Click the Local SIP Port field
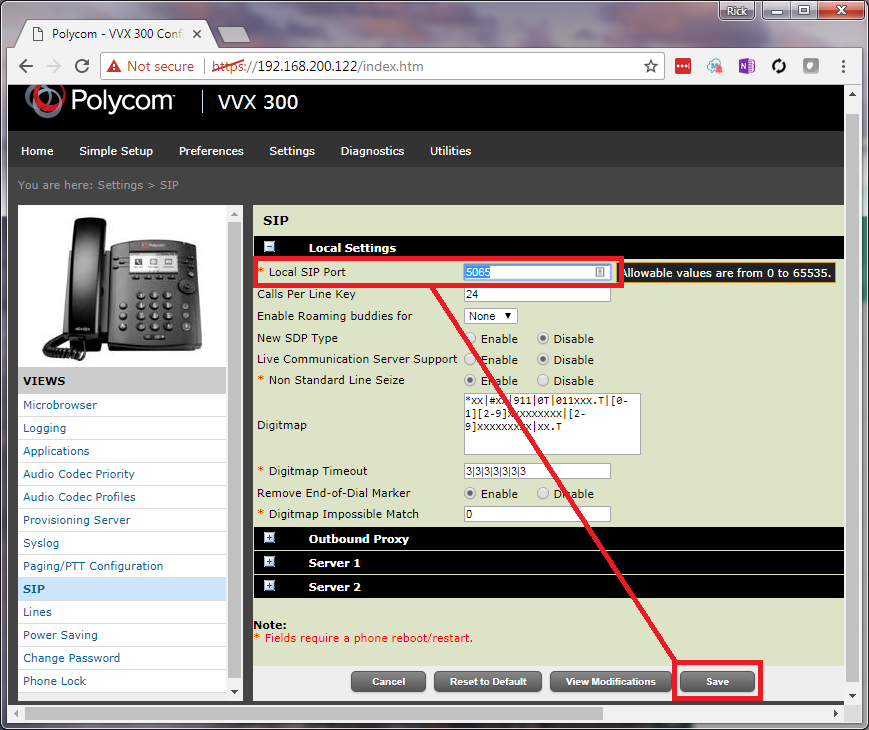 [x=537, y=272]
